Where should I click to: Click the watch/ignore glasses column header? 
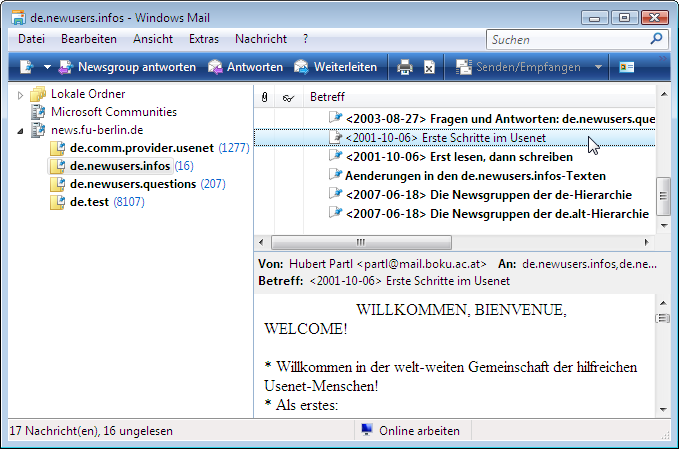point(288,97)
